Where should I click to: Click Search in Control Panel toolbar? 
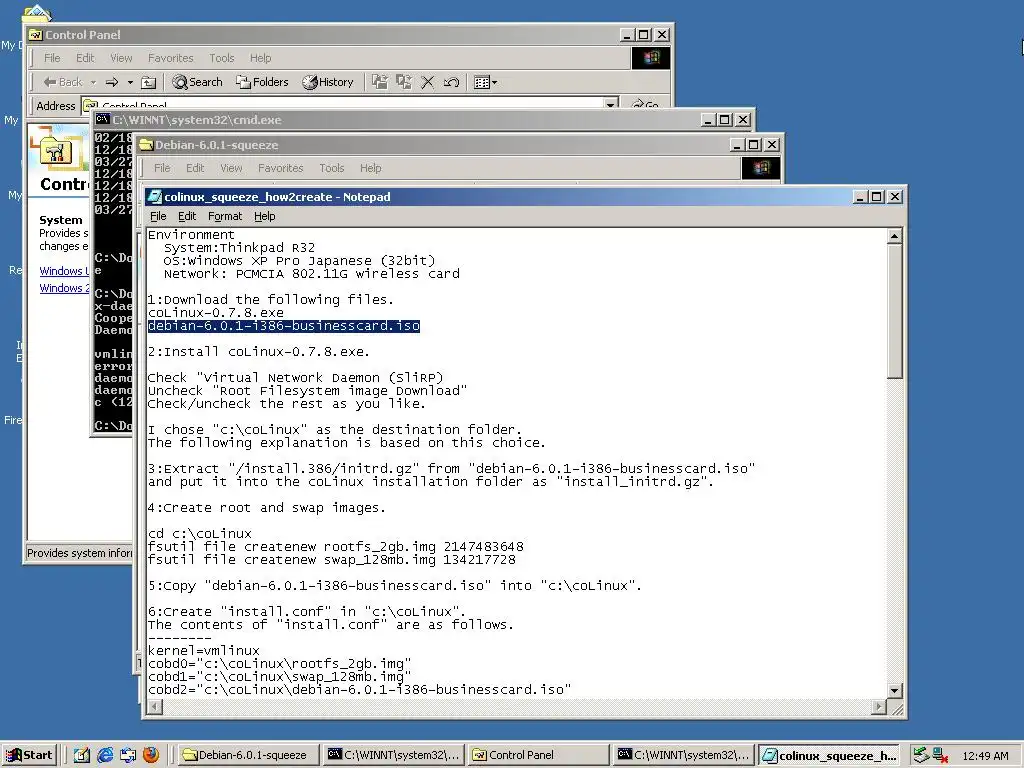pyautogui.click(x=197, y=82)
